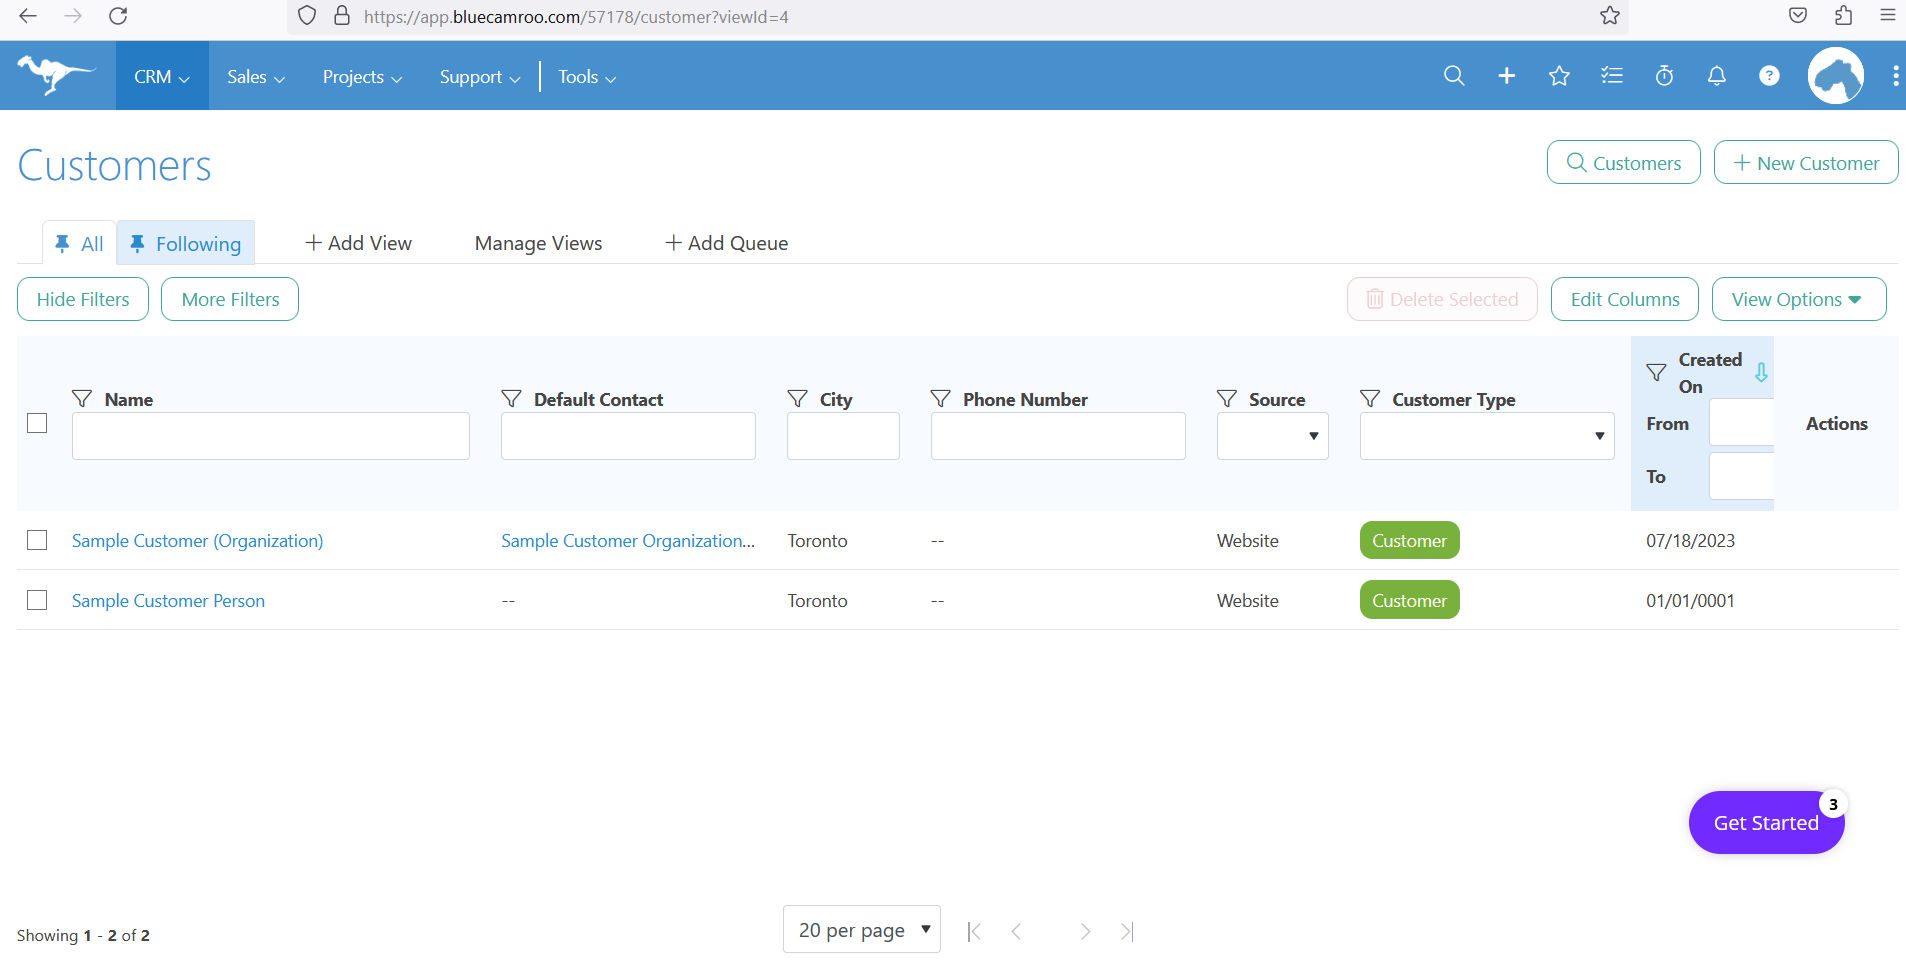Screen dimensions: 1906x960
Task: Click the plus quick-add icon in header
Action: tap(1507, 76)
